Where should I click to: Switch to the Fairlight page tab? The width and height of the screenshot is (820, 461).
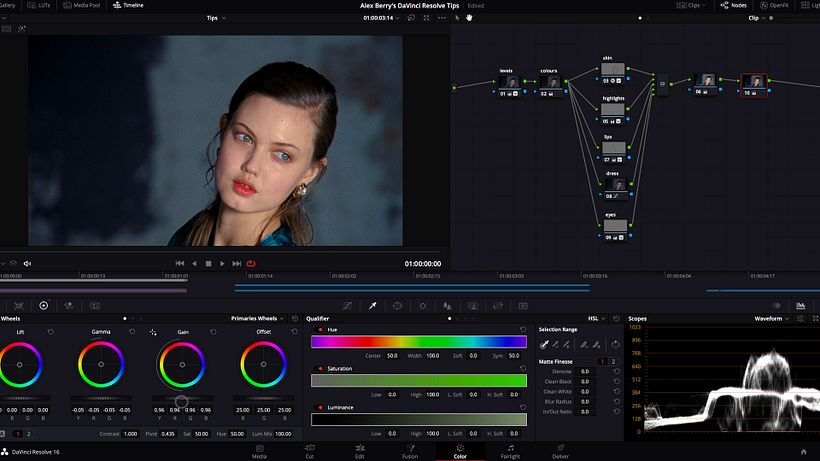point(510,450)
